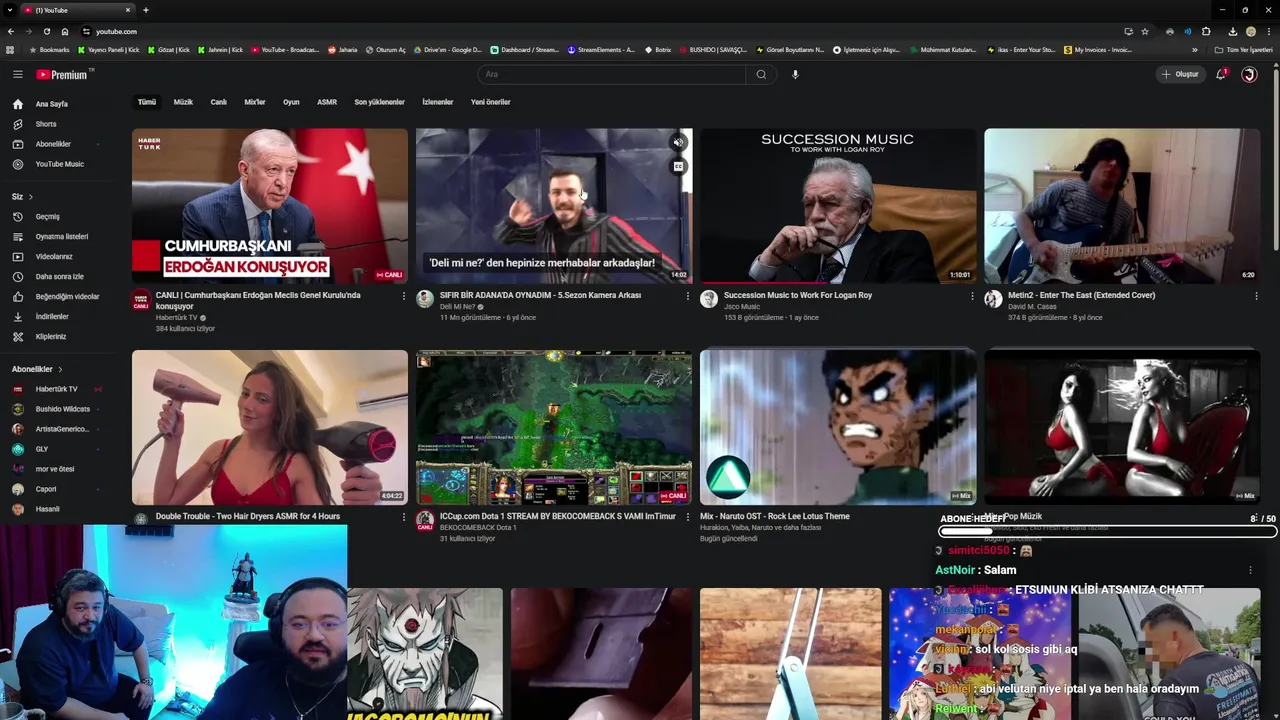1280x720 pixels.
Task: Open Bushido Wildcats subscription
Action: point(62,409)
